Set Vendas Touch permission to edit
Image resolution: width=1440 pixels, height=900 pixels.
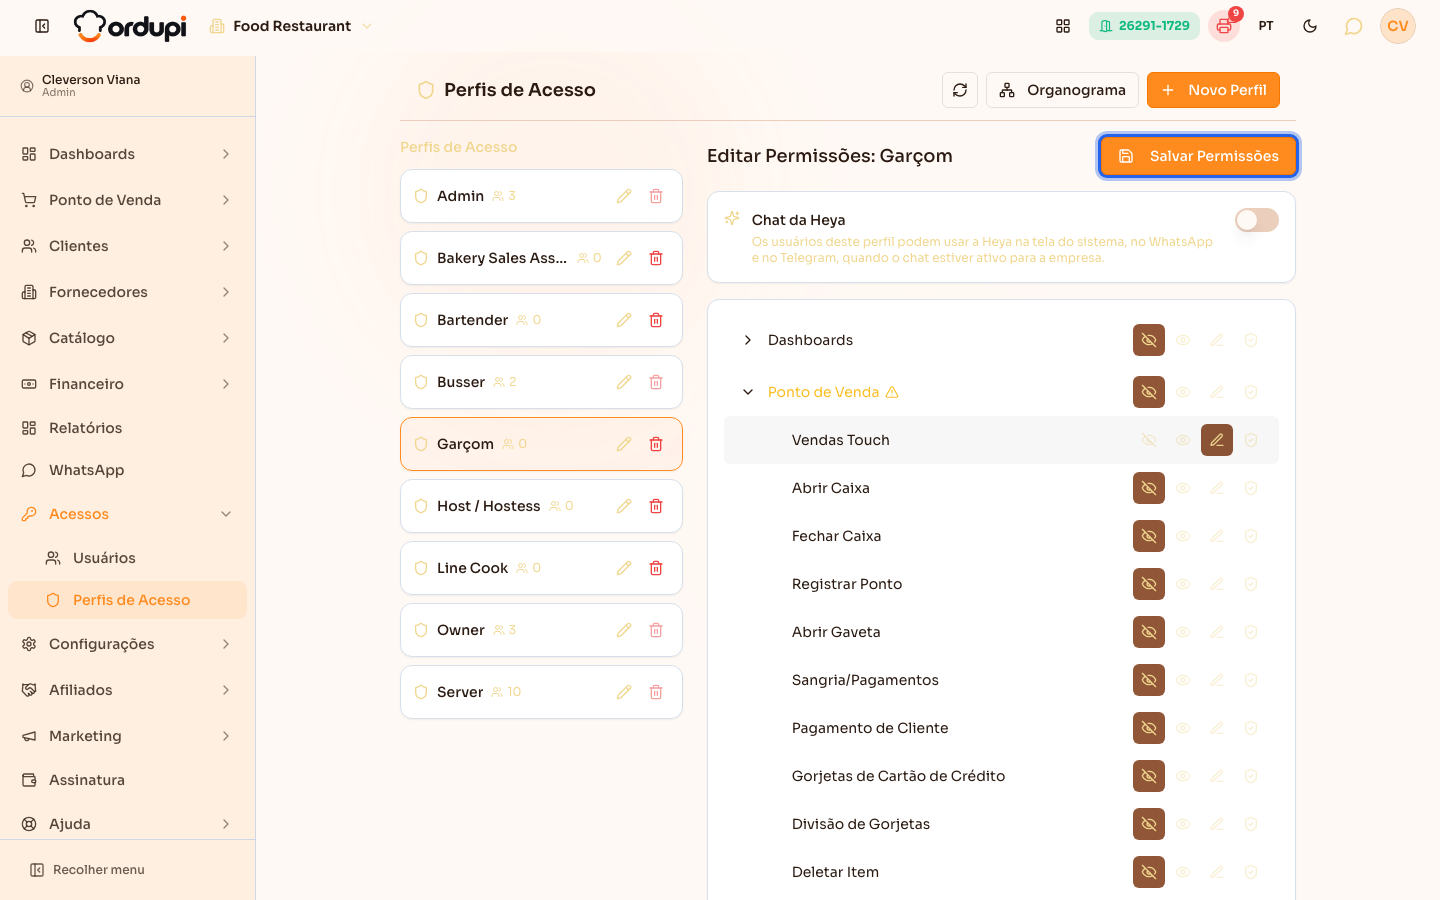pos(1217,440)
